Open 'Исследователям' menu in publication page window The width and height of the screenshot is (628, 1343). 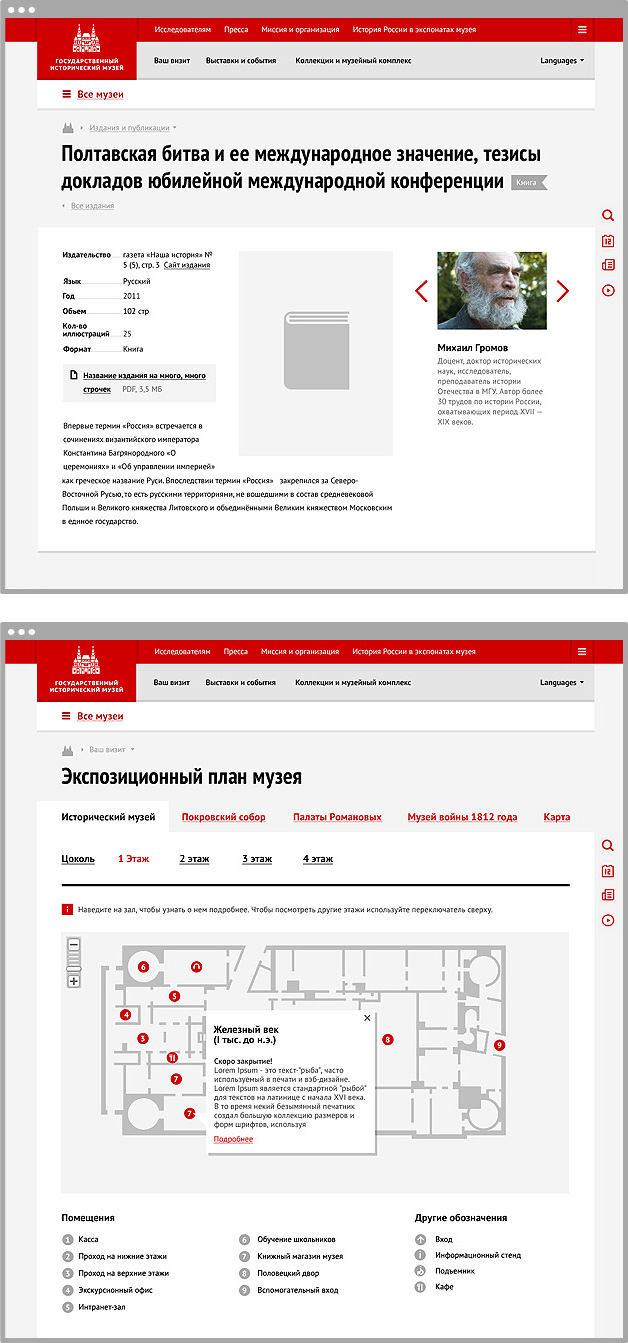[x=183, y=30]
